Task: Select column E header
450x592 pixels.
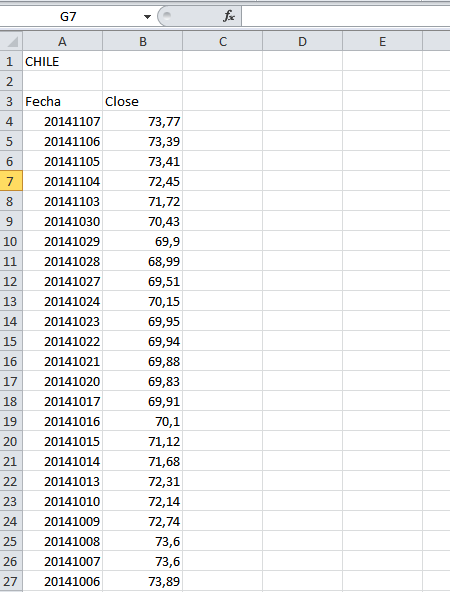Action: pyautogui.click(x=382, y=41)
